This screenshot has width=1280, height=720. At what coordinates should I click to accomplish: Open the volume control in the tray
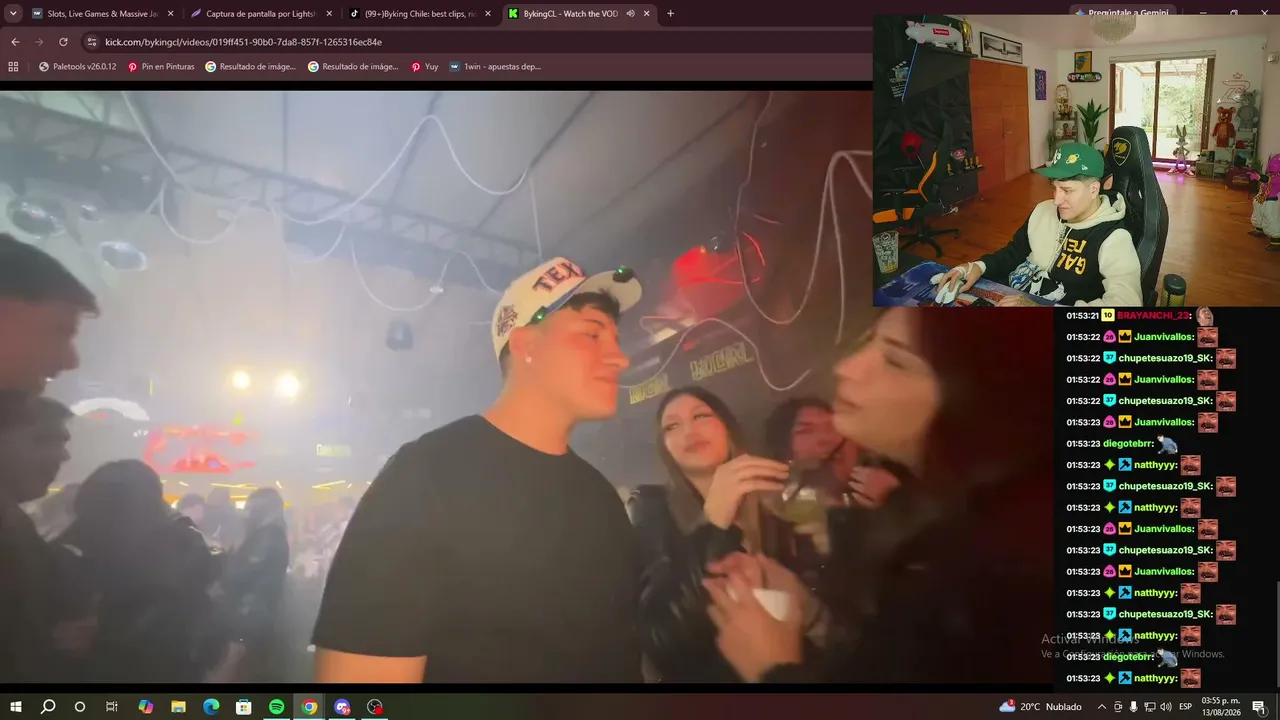coord(1166,707)
